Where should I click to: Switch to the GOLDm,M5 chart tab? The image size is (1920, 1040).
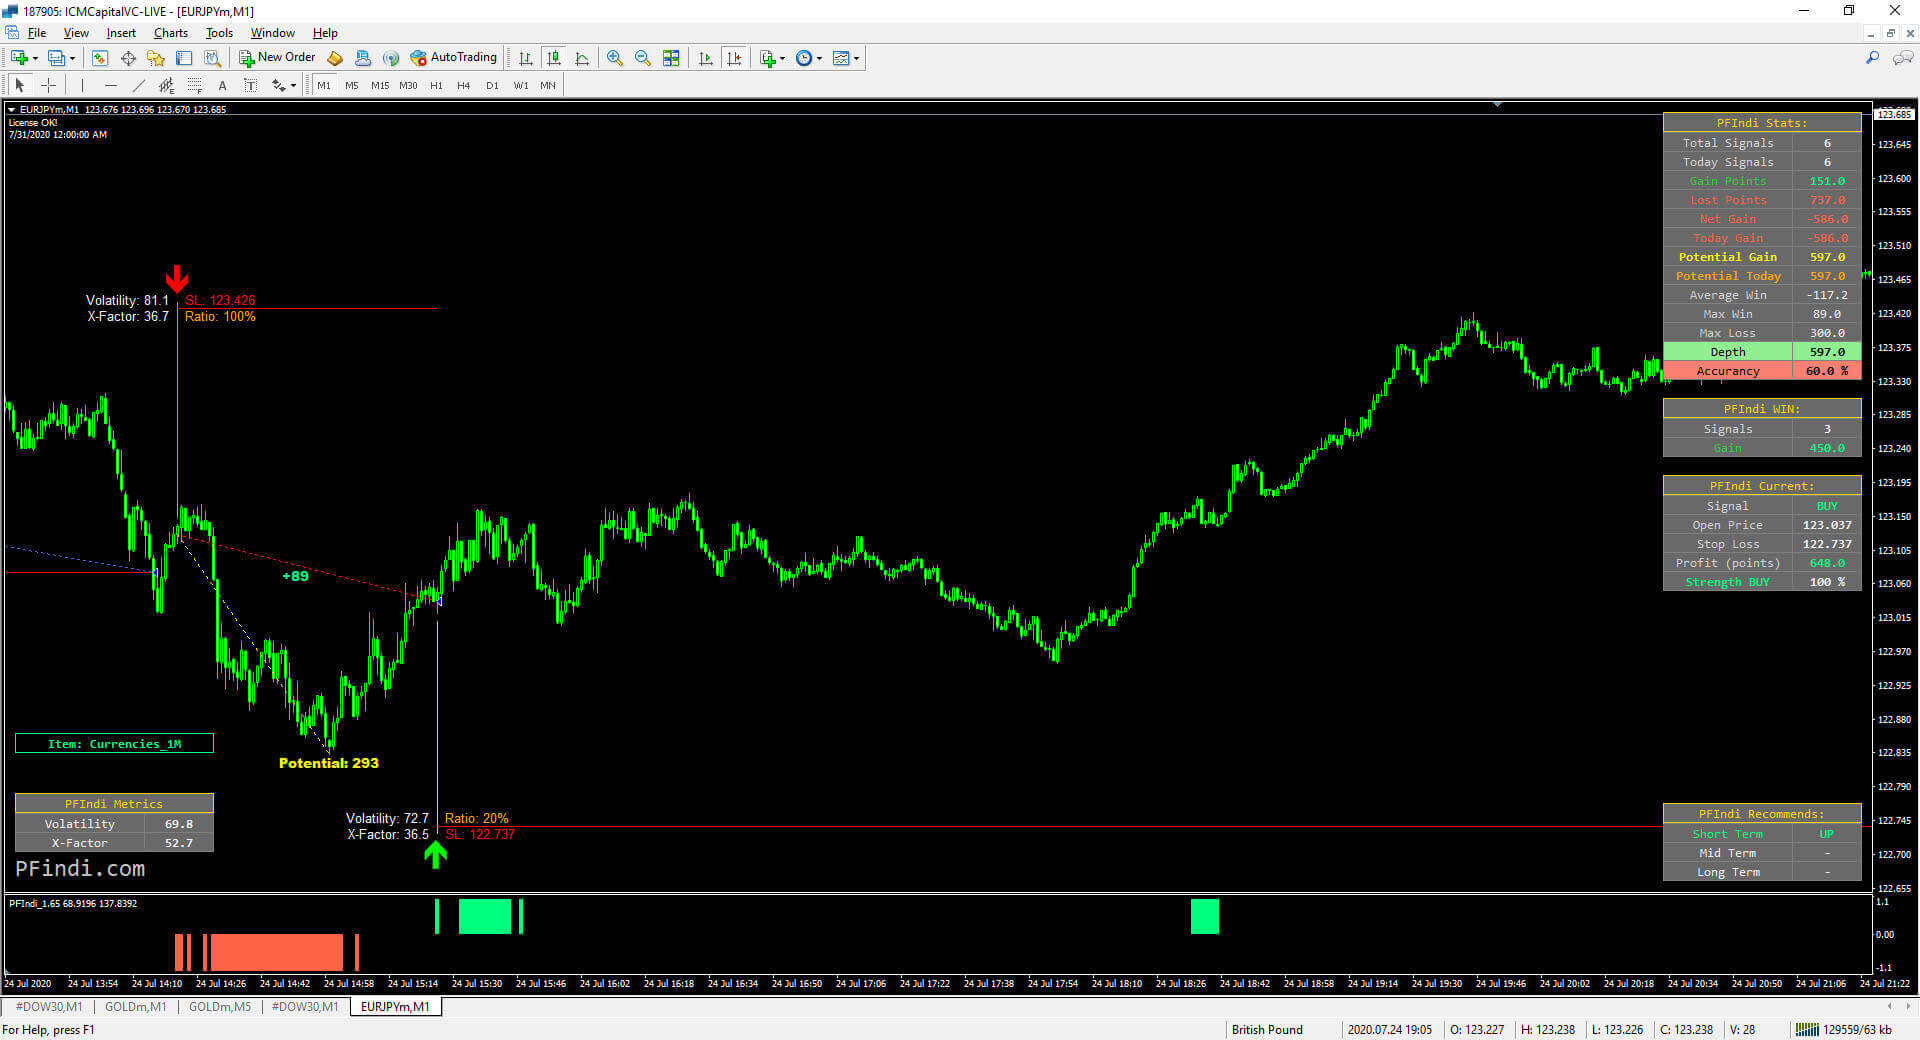point(219,1007)
